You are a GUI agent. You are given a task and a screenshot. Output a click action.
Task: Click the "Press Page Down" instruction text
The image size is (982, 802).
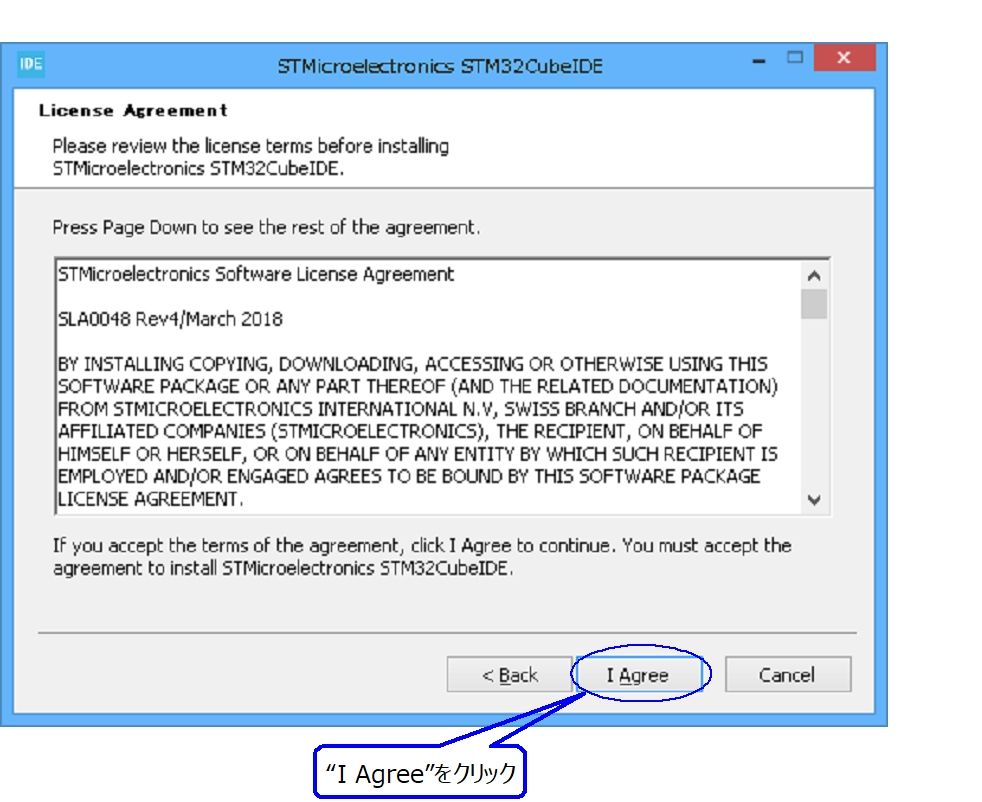click(x=266, y=227)
